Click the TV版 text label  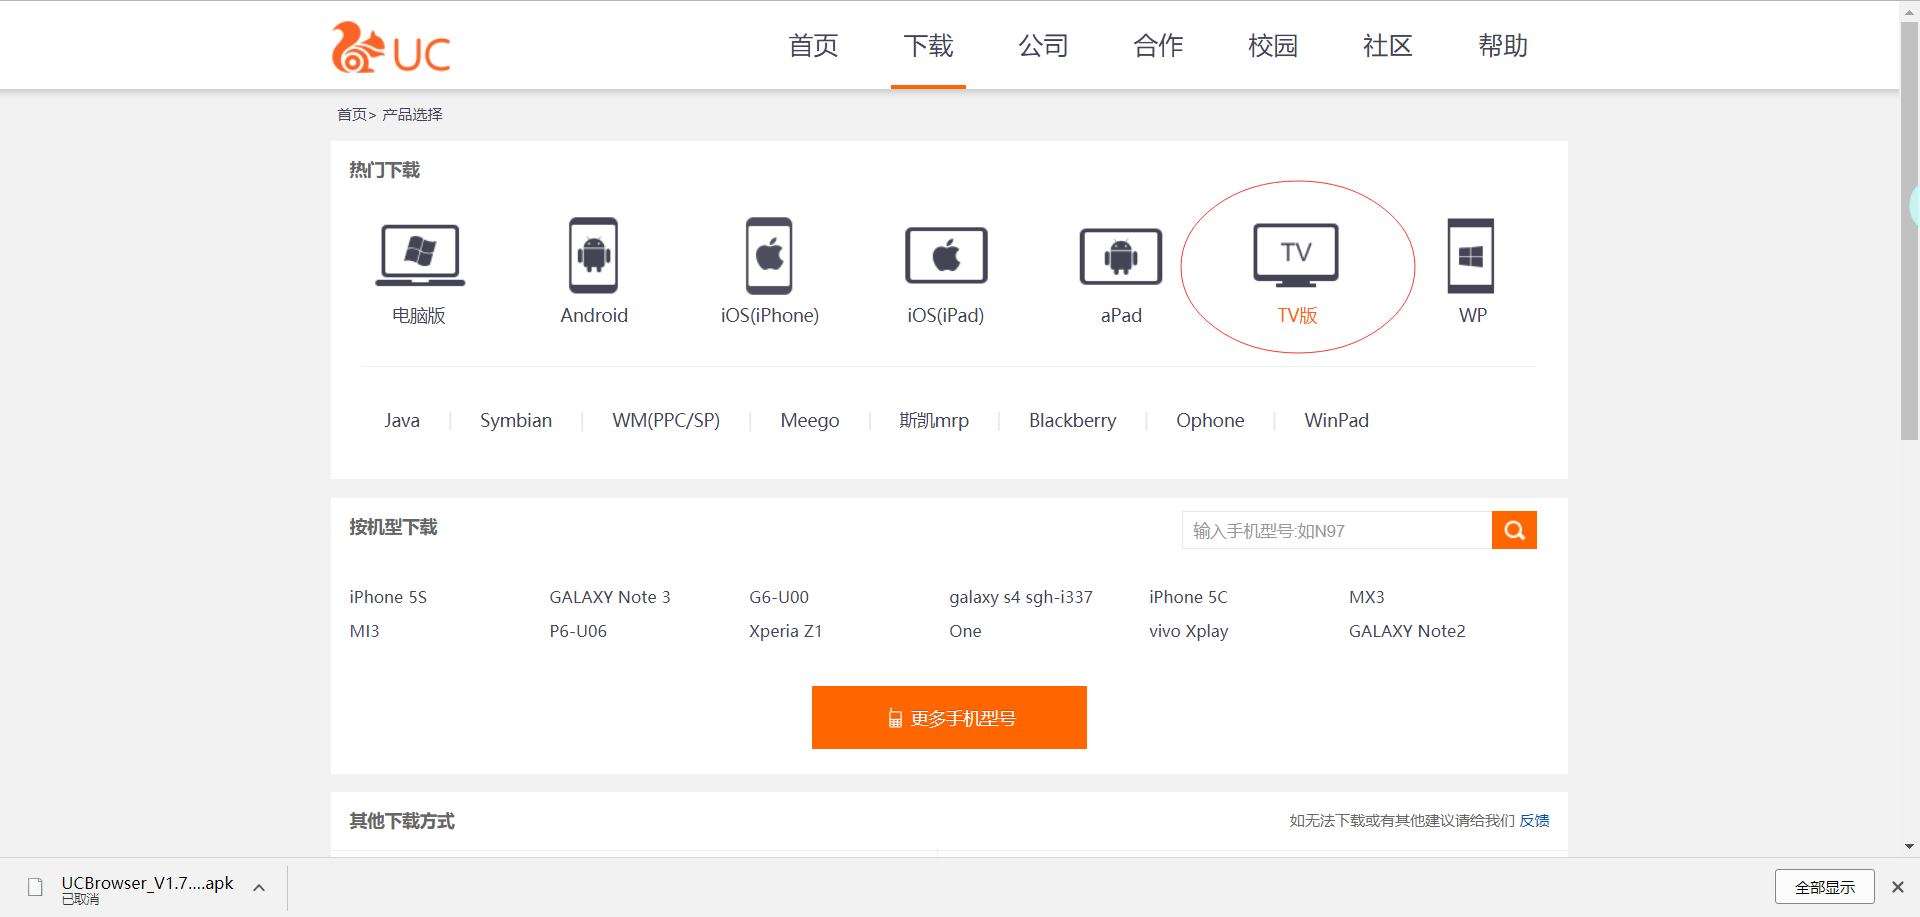[x=1297, y=316]
